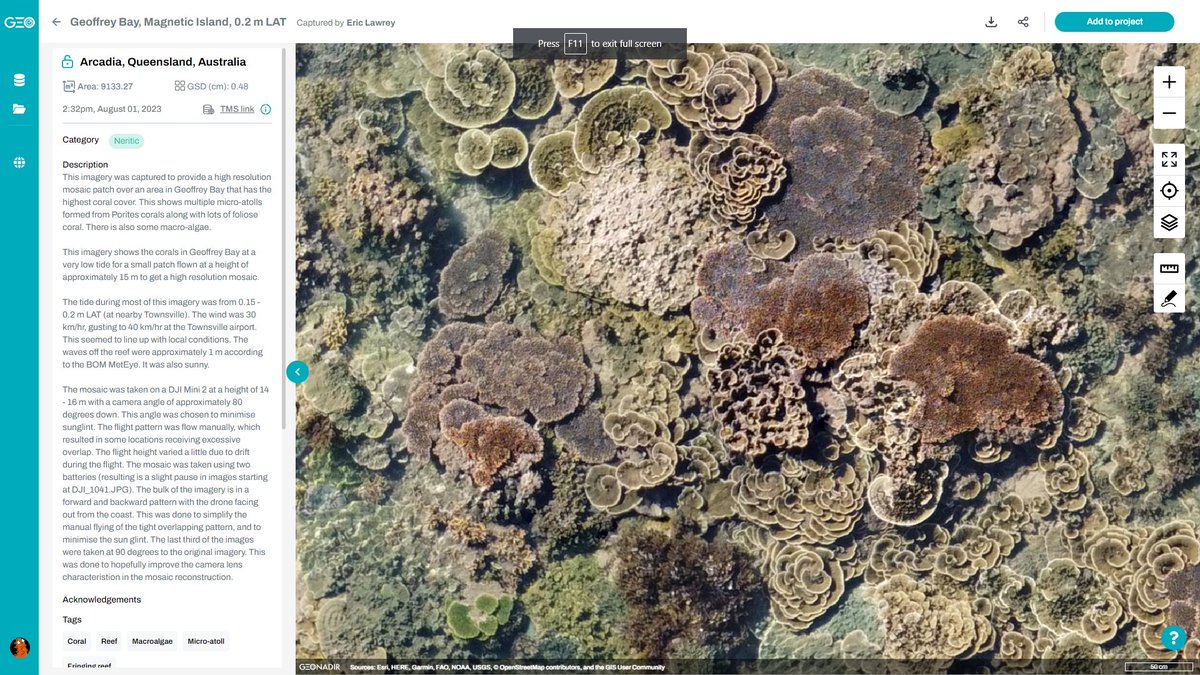This screenshot has height=675, width=1200.
Task: Click the Area value icon
Action: [69, 86]
